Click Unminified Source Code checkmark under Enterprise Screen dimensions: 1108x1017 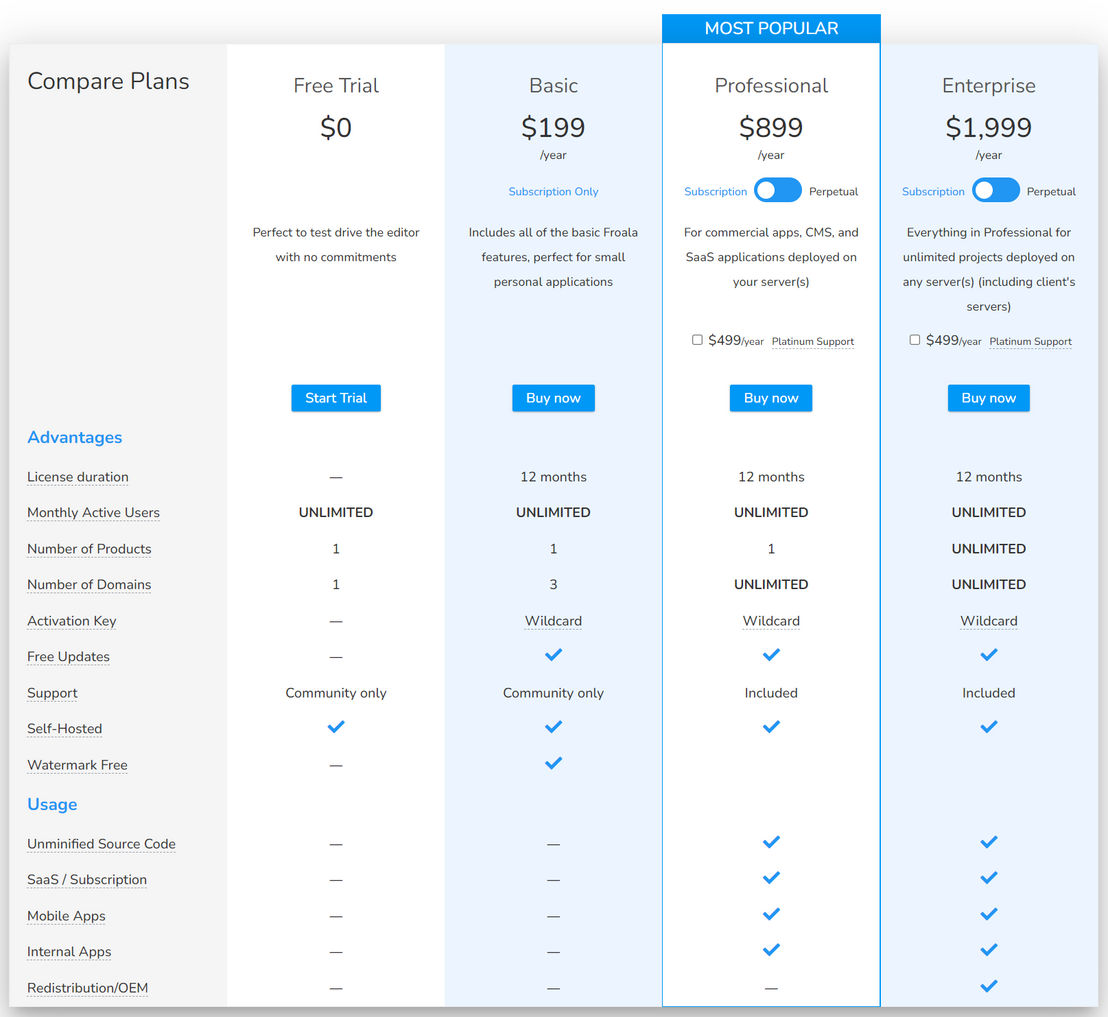click(x=989, y=842)
